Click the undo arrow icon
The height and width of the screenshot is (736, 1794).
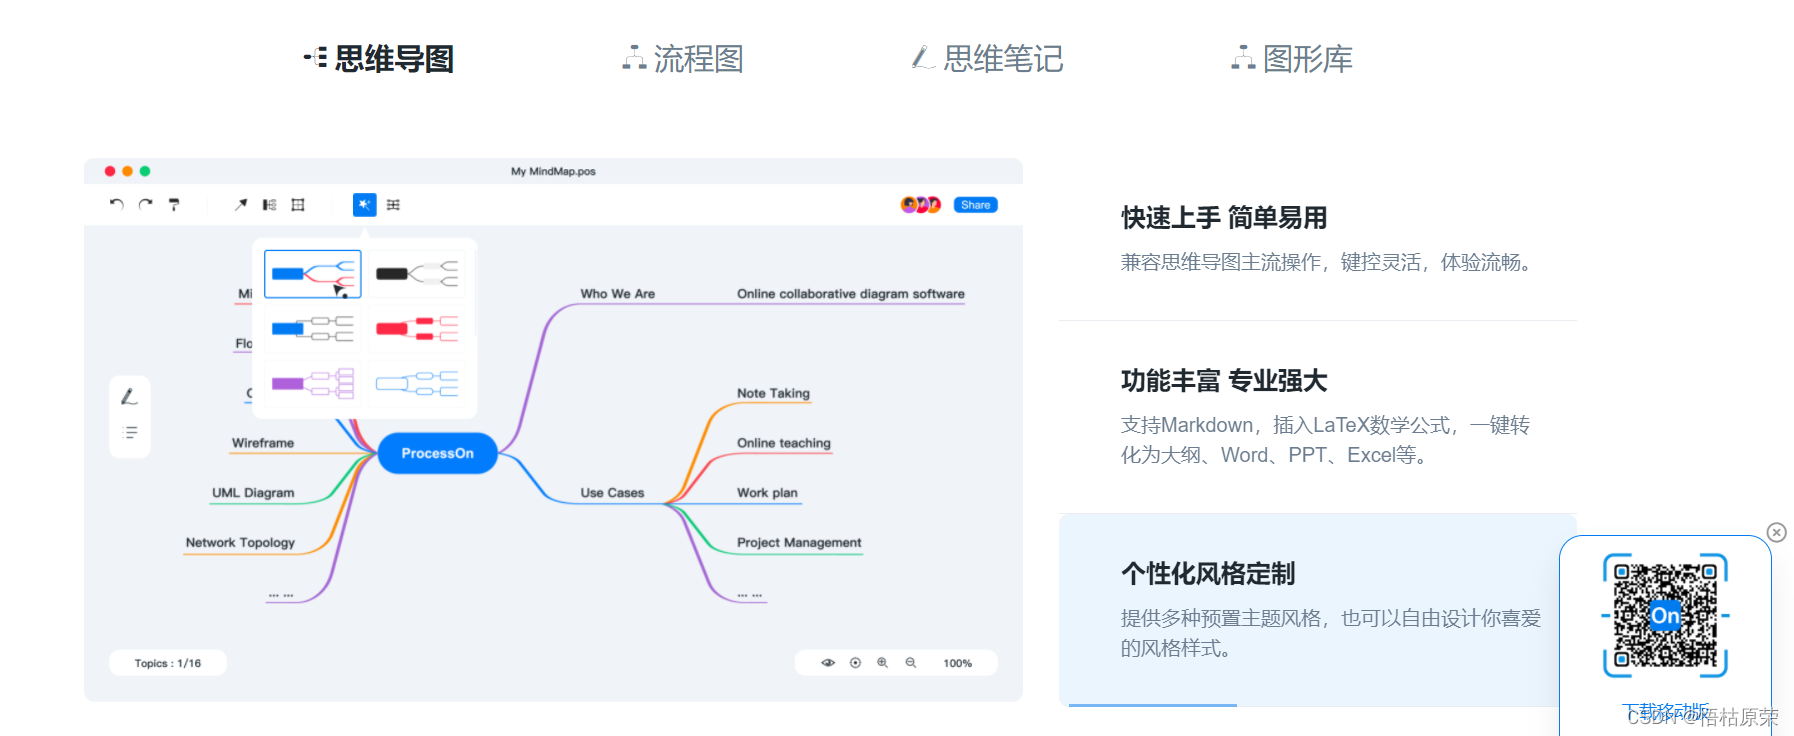[117, 204]
